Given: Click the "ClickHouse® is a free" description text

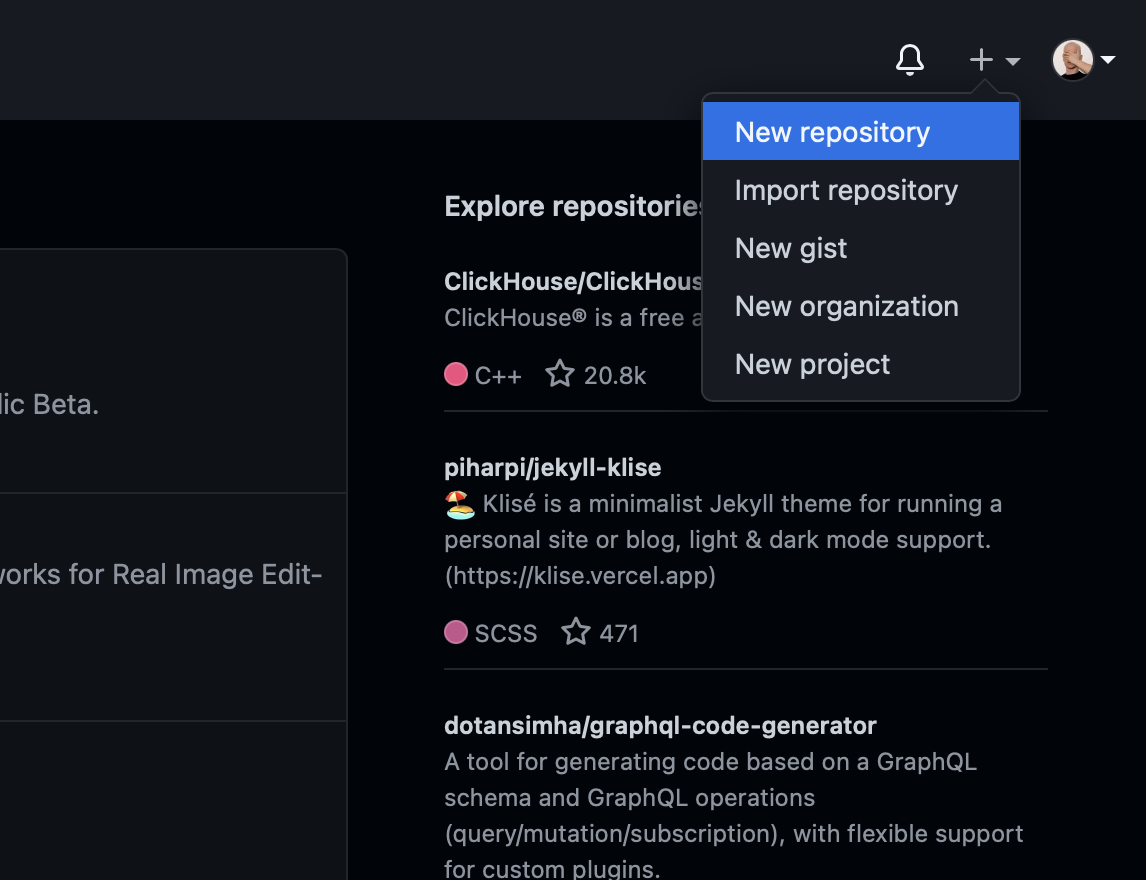Looking at the screenshot, I should coord(573,318).
